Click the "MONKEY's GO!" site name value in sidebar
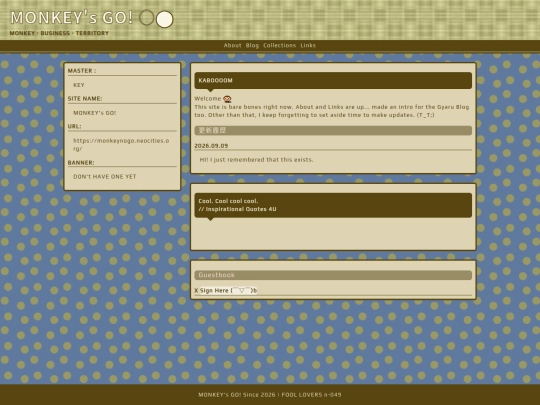The image size is (540, 405). [x=95, y=113]
